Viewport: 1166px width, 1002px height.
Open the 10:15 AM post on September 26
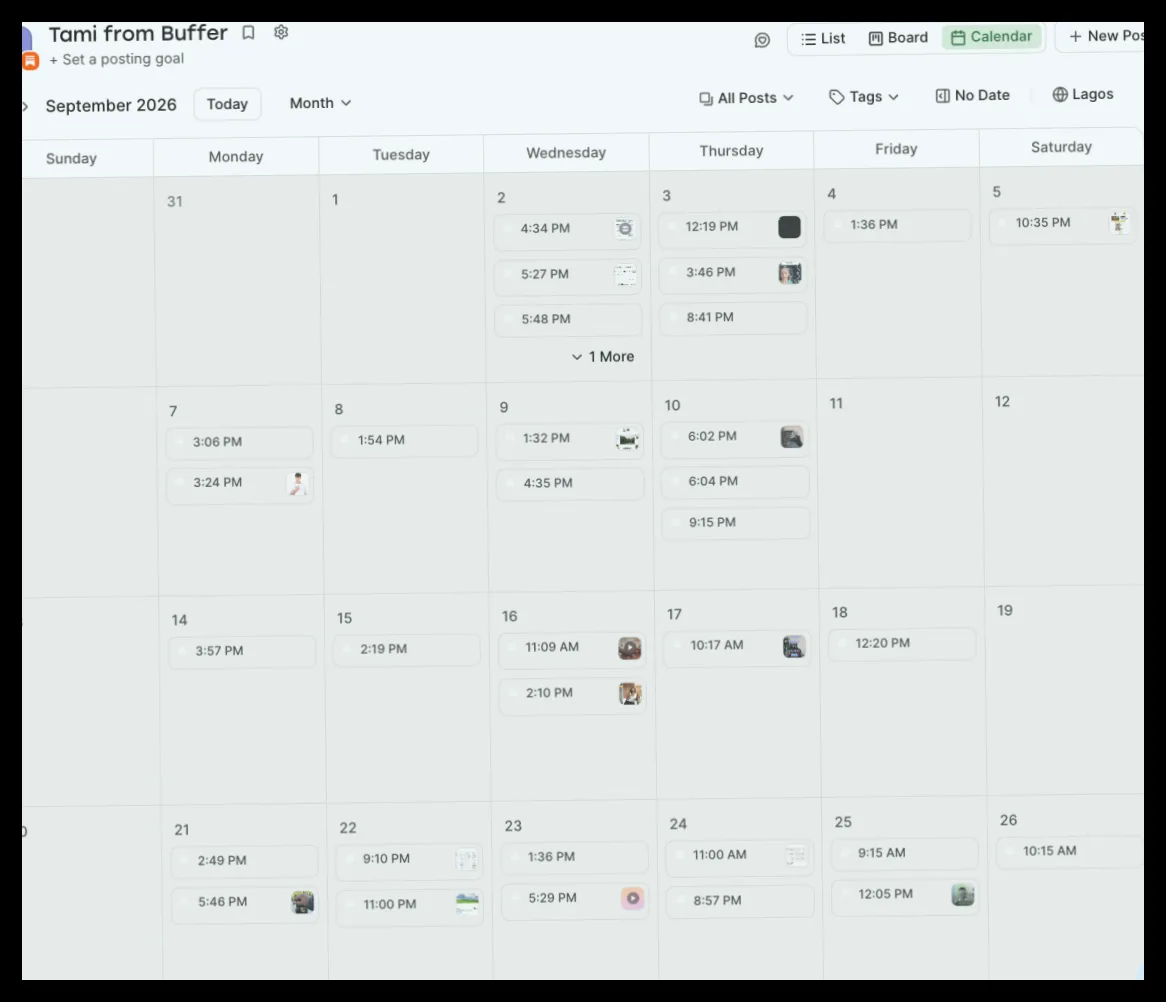click(1070, 851)
